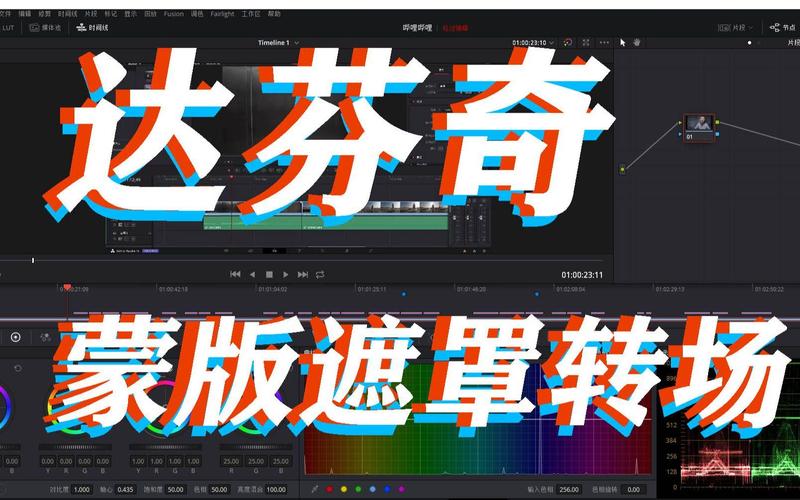Click the first 25.00 R value field
800x500 pixels.
[x=231, y=461]
